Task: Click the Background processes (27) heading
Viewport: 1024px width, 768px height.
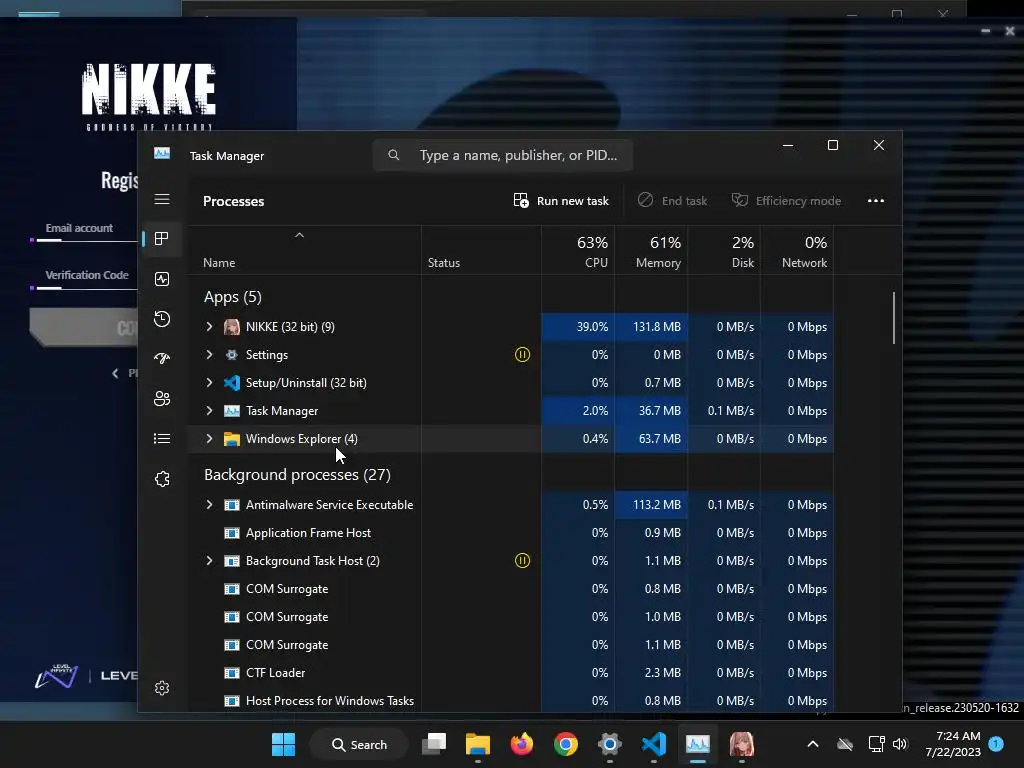Action: 297,475
